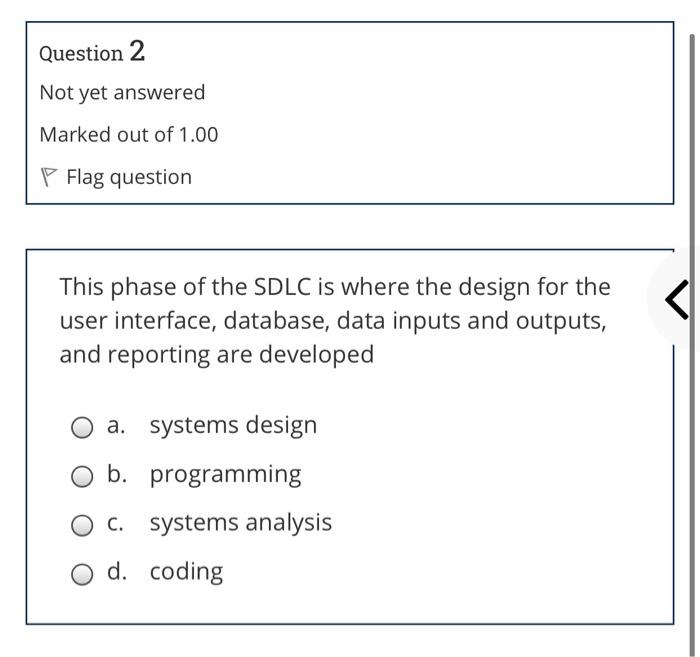Screen dimensions: 700x657
Task: Click the letter "a." option marker
Action: (117, 425)
